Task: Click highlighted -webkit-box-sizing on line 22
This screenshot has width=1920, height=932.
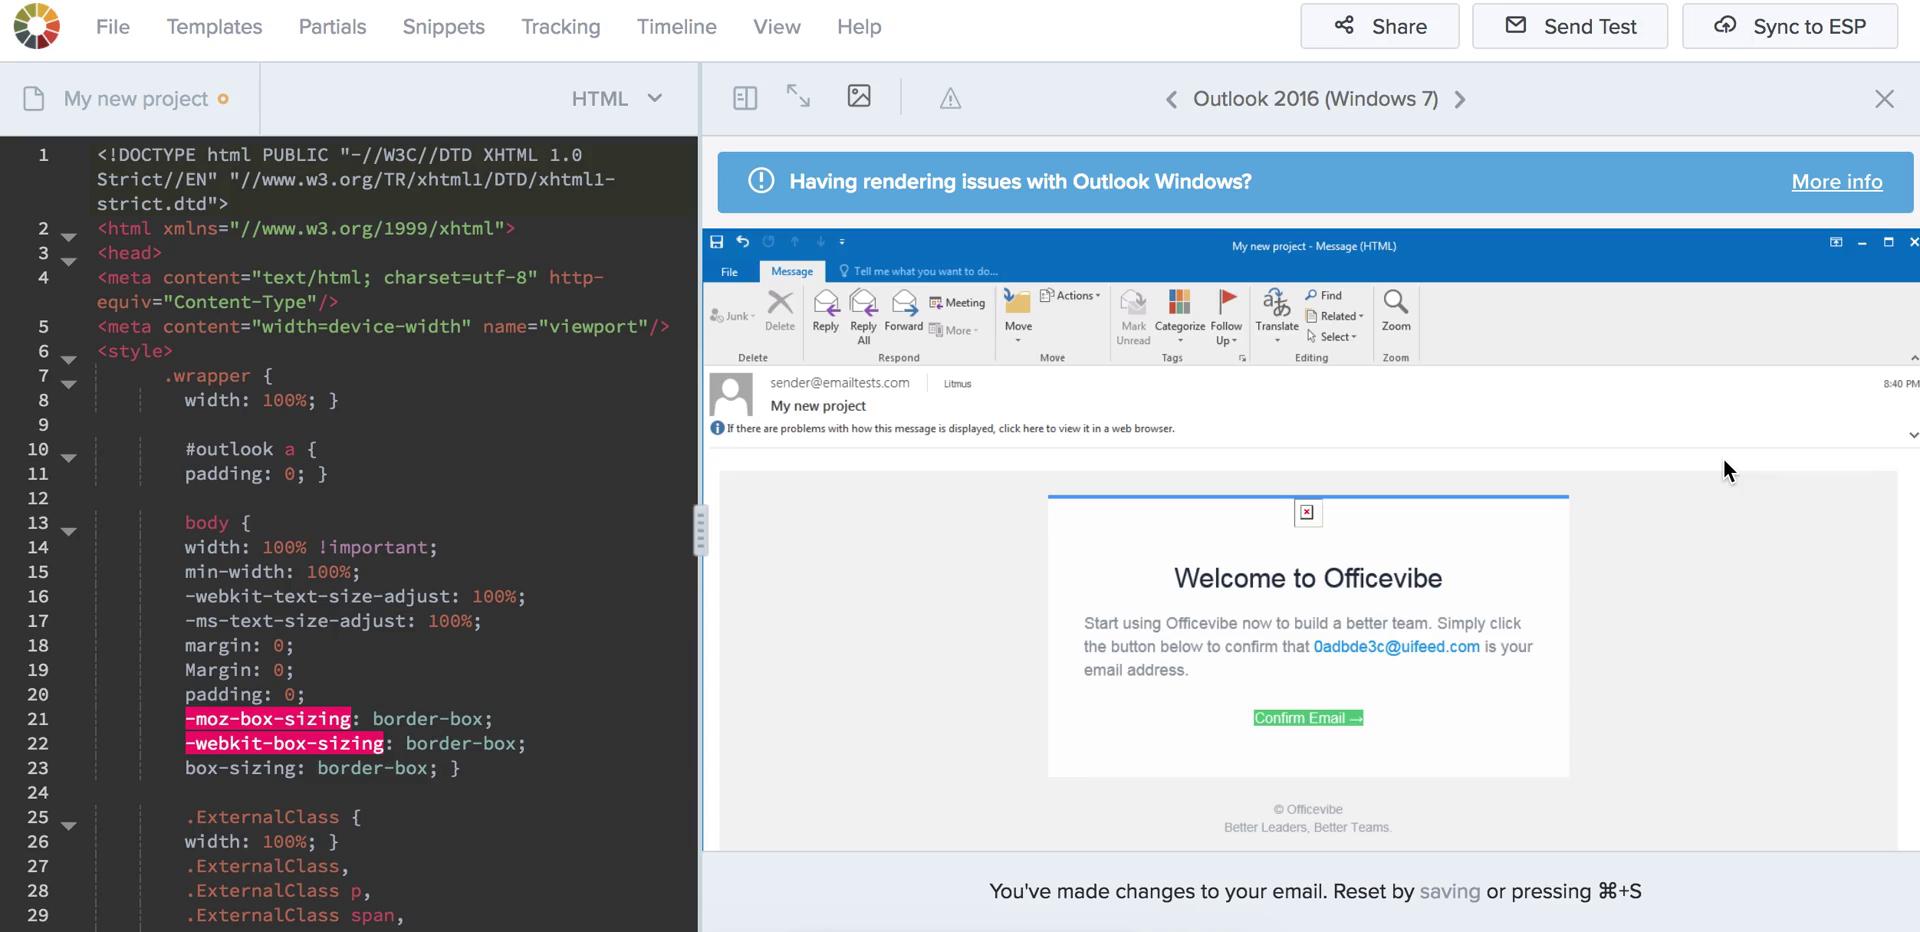Action: 284,743
